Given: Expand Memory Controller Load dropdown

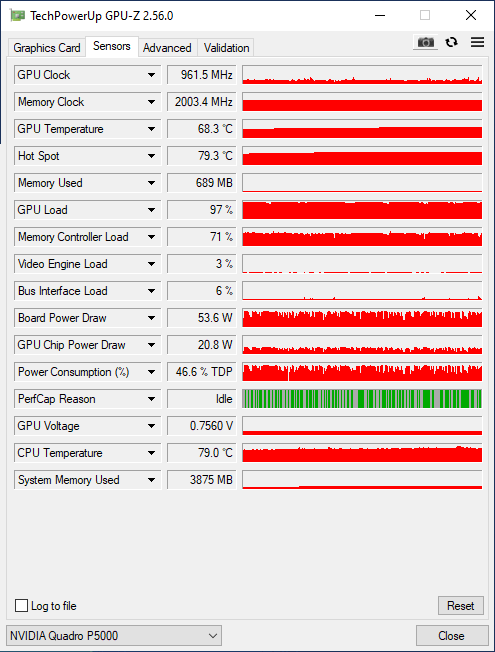Looking at the screenshot, I should pyautogui.click(x=151, y=237).
